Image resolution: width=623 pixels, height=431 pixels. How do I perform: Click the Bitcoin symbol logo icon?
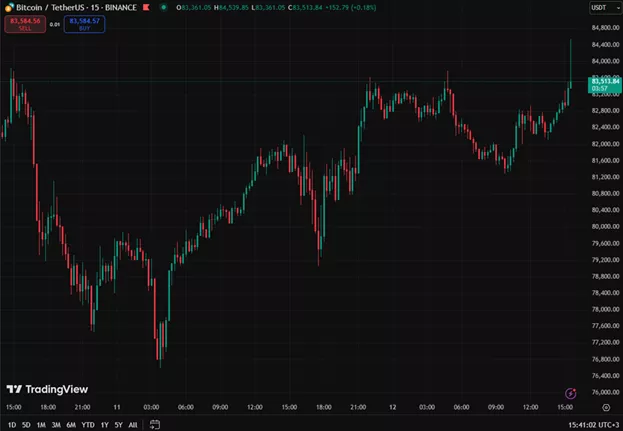pyautogui.click(x=7, y=9)
